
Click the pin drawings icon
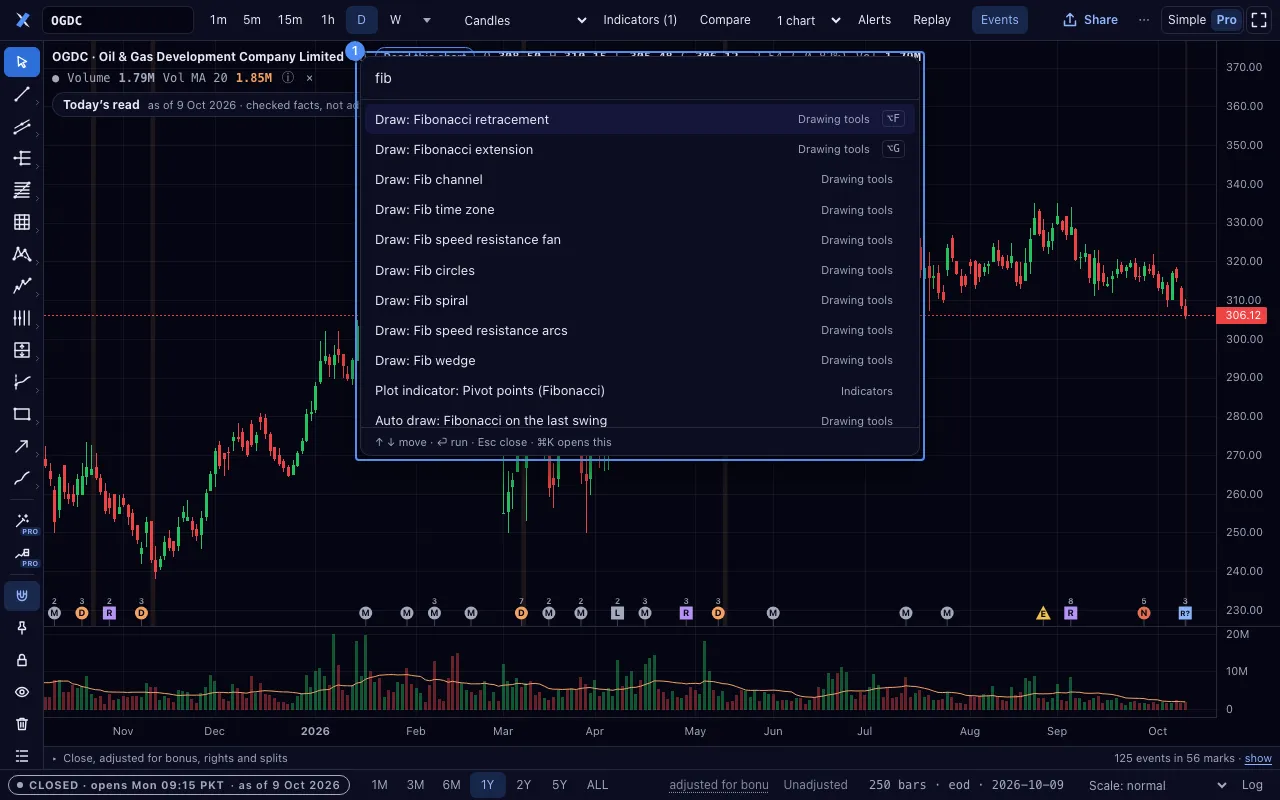point(22,628)
